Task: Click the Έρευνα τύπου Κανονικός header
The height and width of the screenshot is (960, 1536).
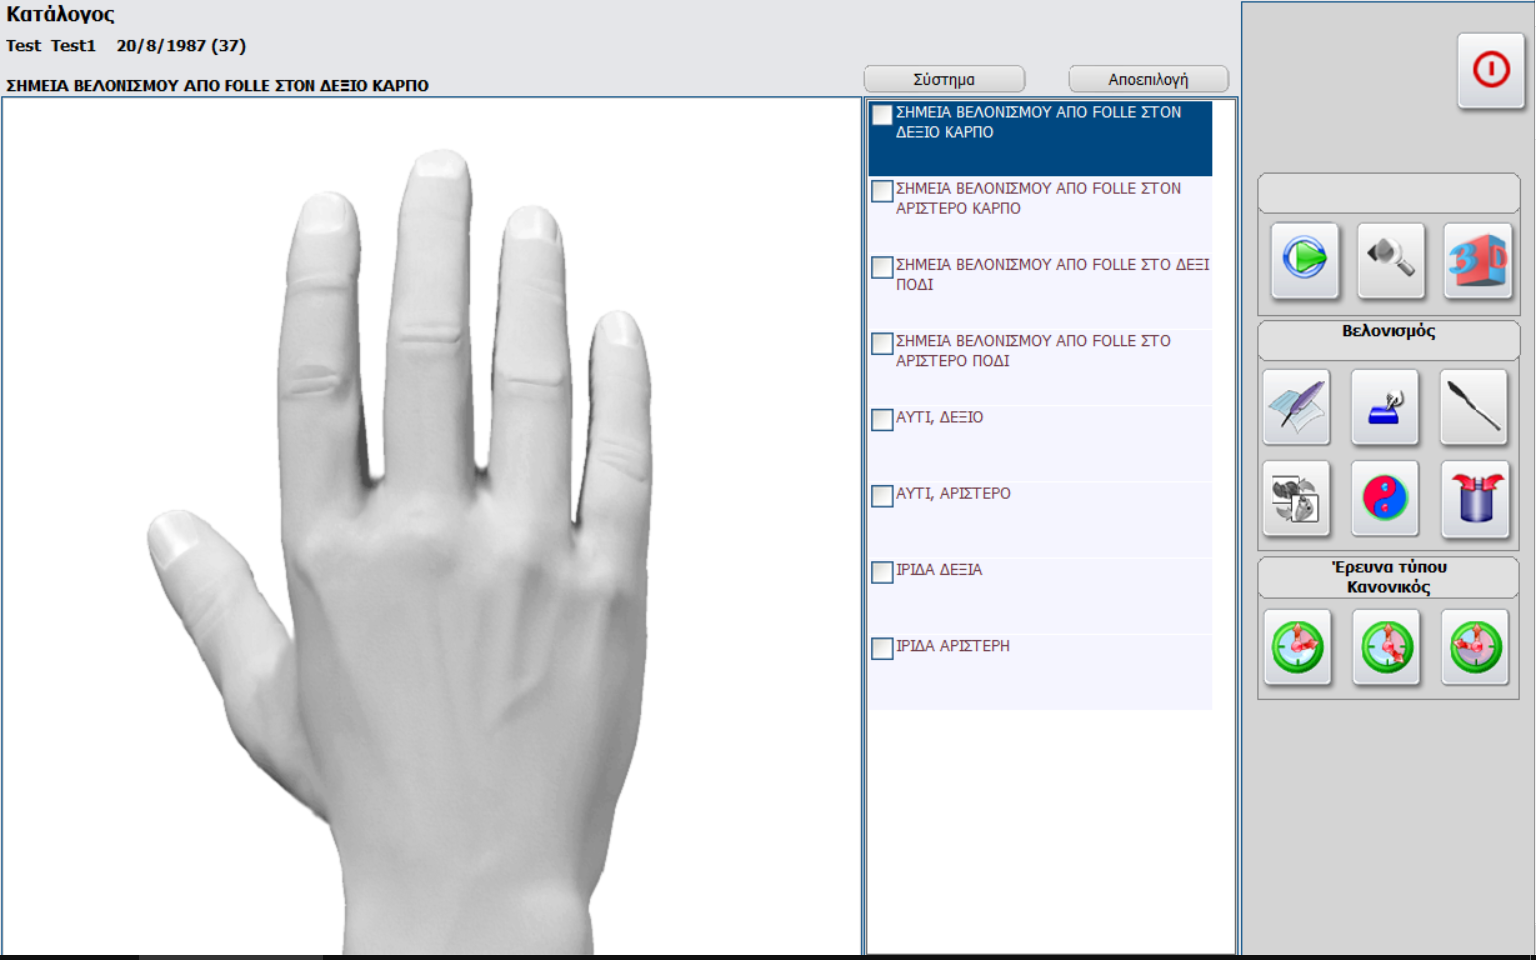Action: tap(1388, 577)
